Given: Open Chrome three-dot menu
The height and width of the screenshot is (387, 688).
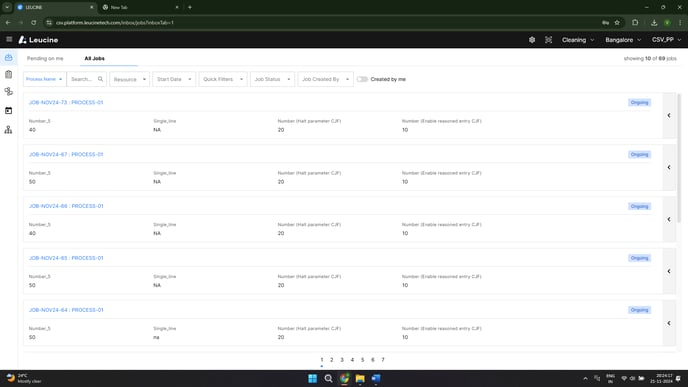Looking at the screenshot, I should point(681,22).
